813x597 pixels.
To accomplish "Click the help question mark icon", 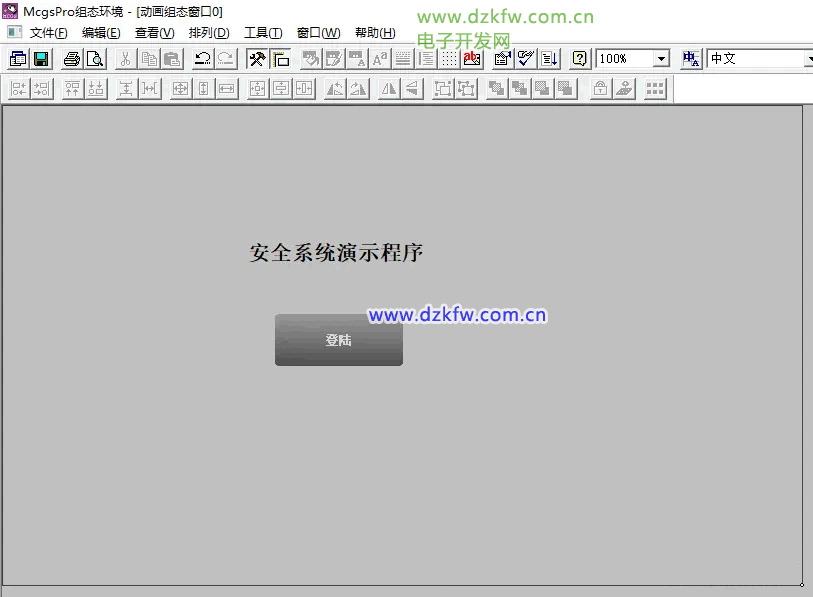I will (579, 59).
